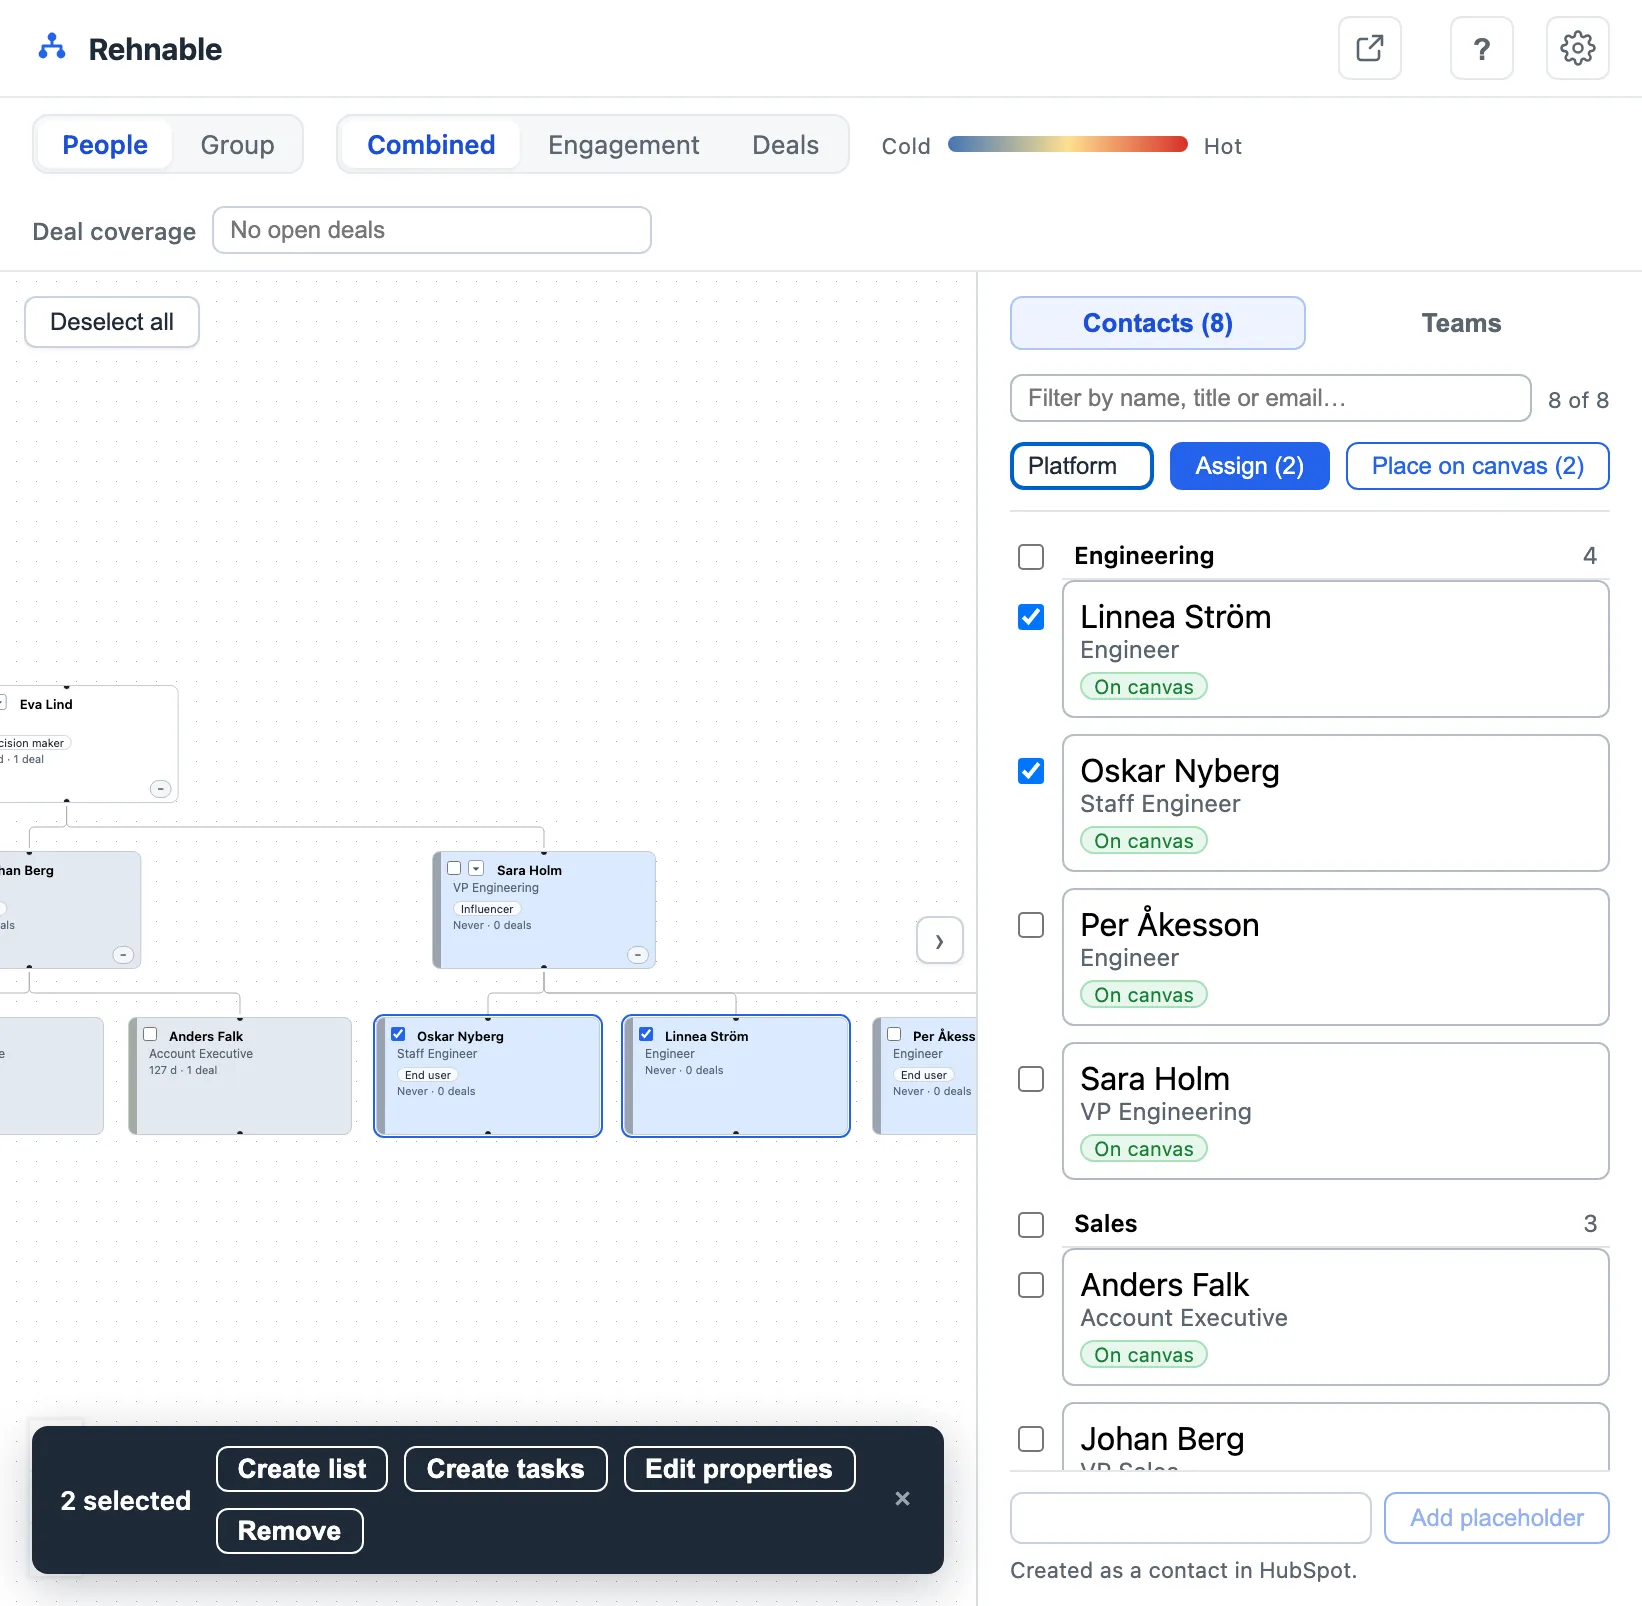Expand the canvas with right chevron
Image resolution: width=1642 pixels, height=1606 pixels.
pos(940,941)
